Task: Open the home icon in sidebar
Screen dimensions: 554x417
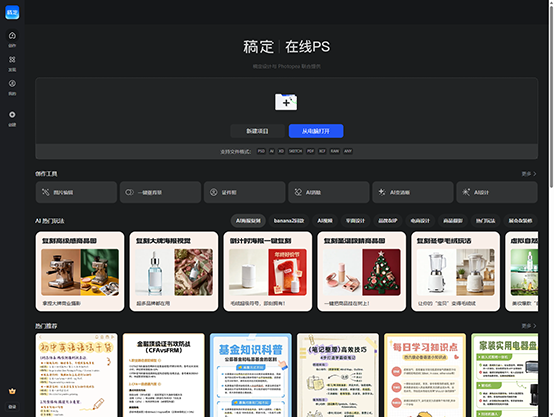Action: coord(12,36)
